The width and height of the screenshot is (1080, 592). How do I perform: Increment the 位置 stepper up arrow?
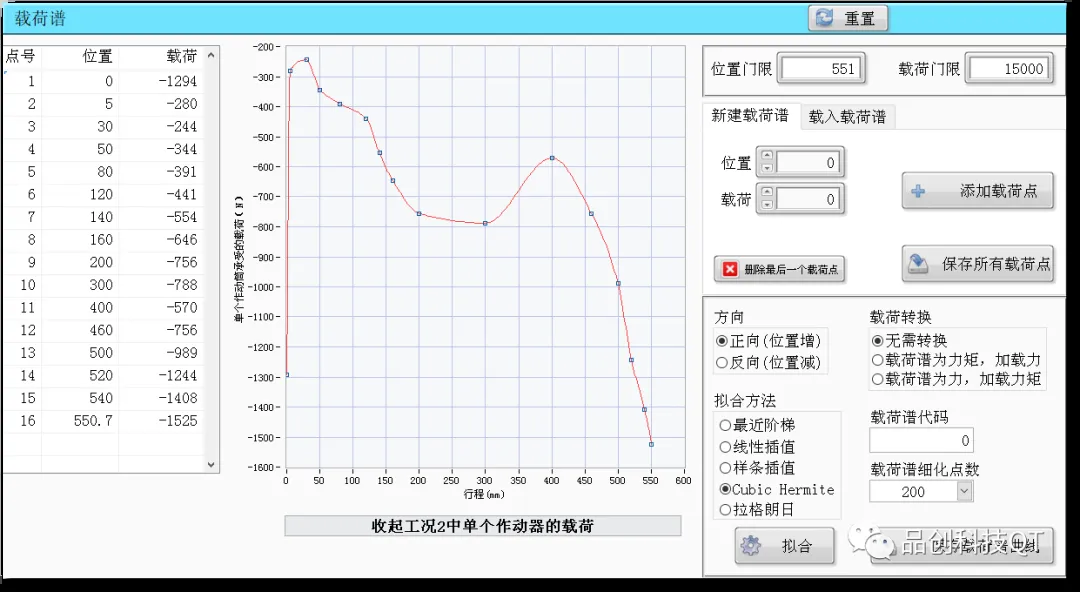pyautogui.click(x=766, y=155)
